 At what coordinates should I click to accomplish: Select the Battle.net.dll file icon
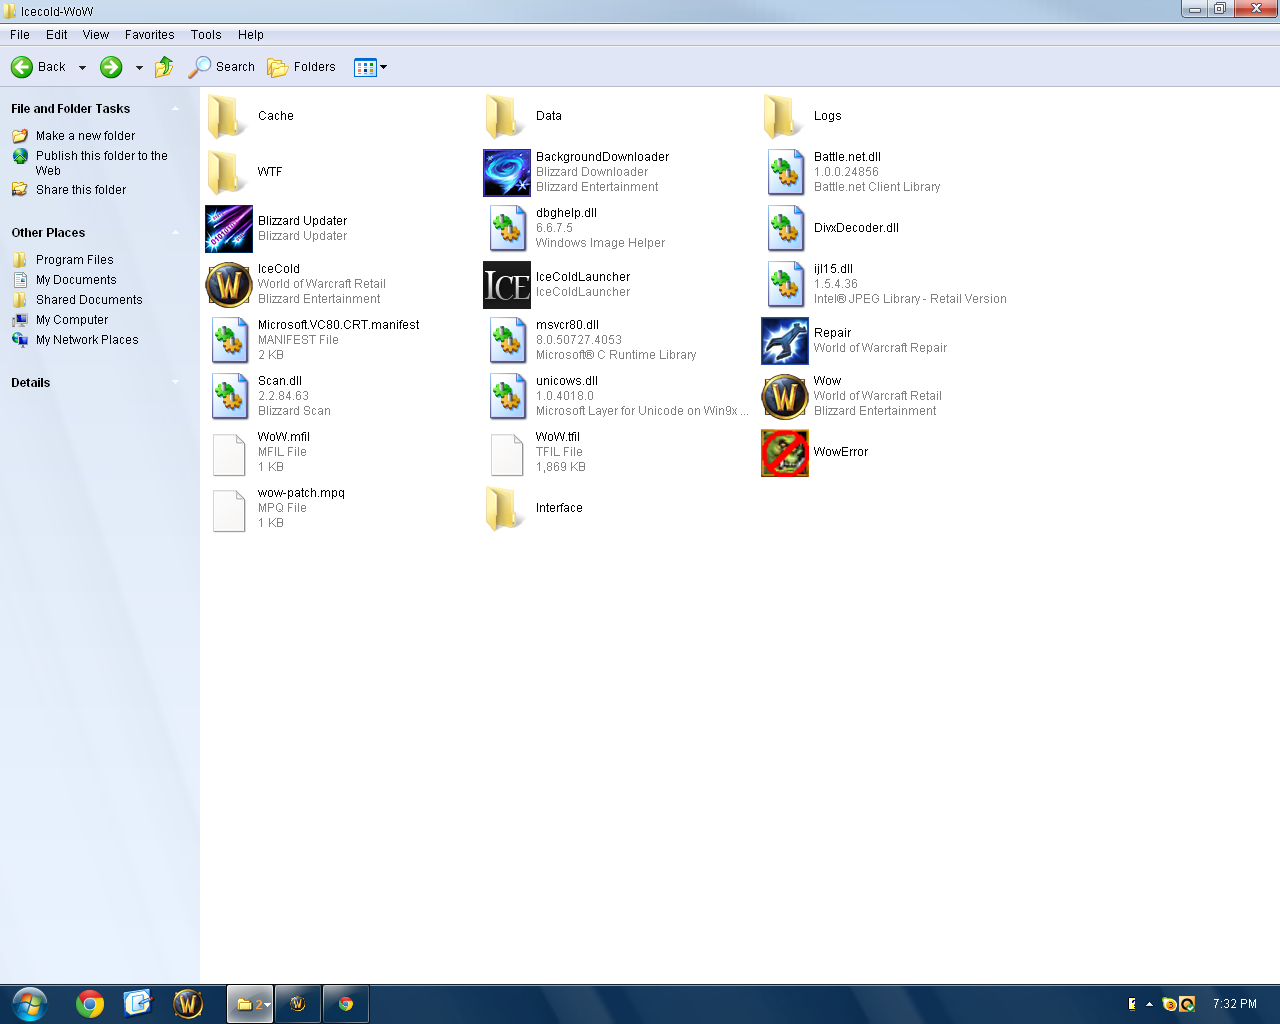tap(784, 173)
